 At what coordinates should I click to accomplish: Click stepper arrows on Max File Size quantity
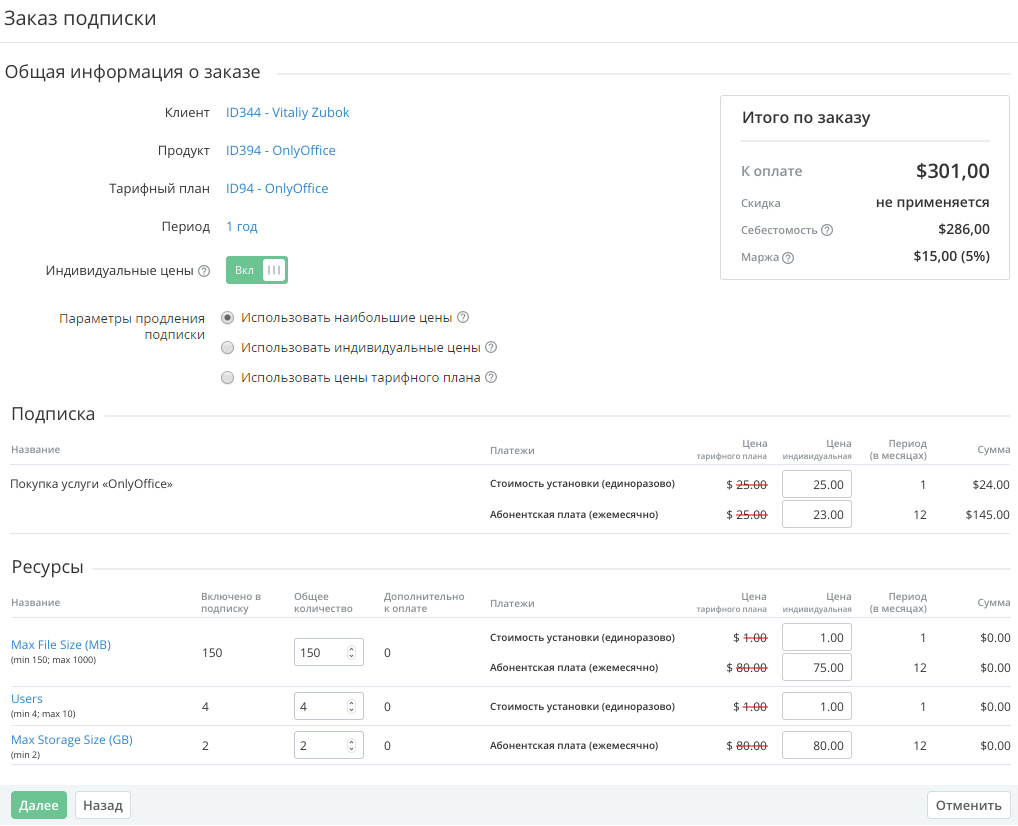(351, 653)
